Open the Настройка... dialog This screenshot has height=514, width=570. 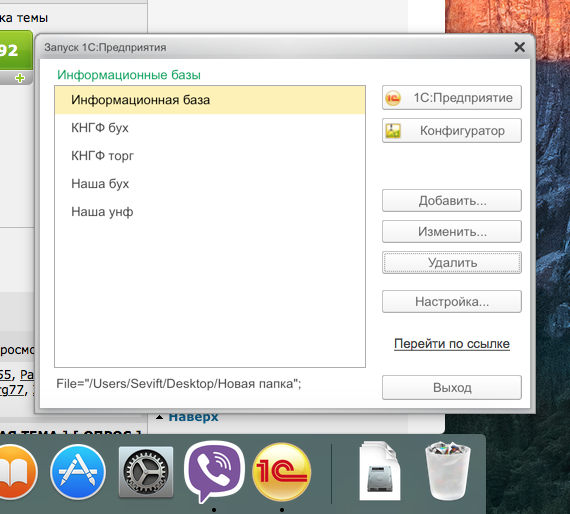pyautogui.click(x=451, y=301)
